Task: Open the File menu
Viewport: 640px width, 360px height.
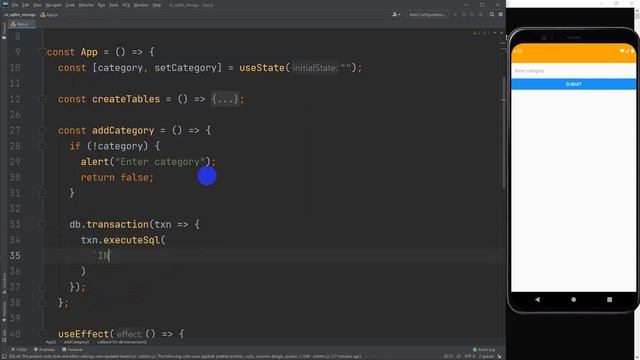Action: (15, 5)
